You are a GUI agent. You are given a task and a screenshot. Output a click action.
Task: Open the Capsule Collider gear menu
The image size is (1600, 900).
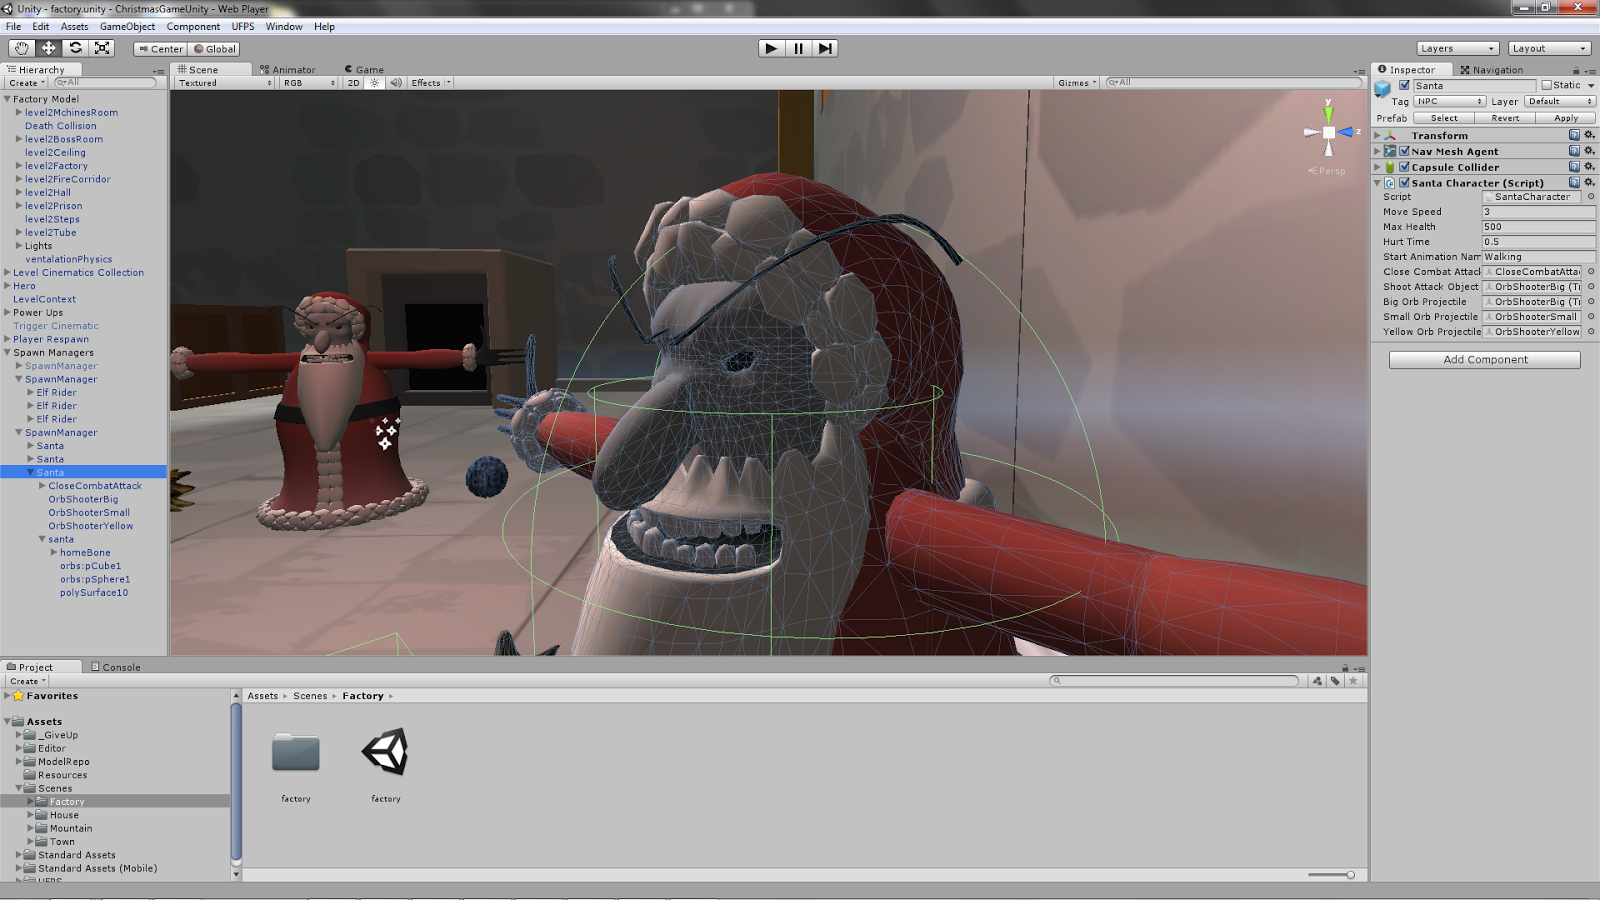1589,167
